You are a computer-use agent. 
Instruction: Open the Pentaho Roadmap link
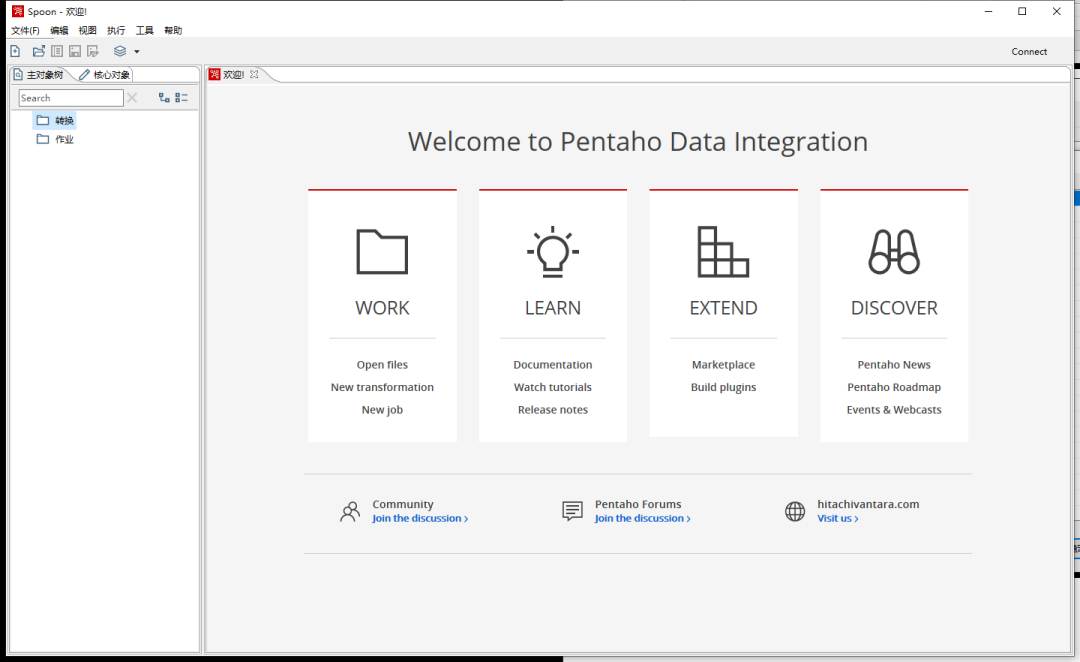coord(894,387)
